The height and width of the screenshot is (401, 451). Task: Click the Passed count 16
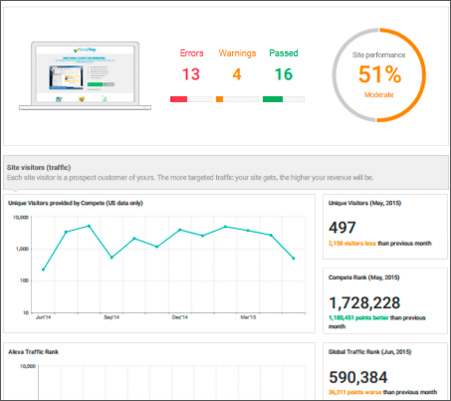(284, 74)
